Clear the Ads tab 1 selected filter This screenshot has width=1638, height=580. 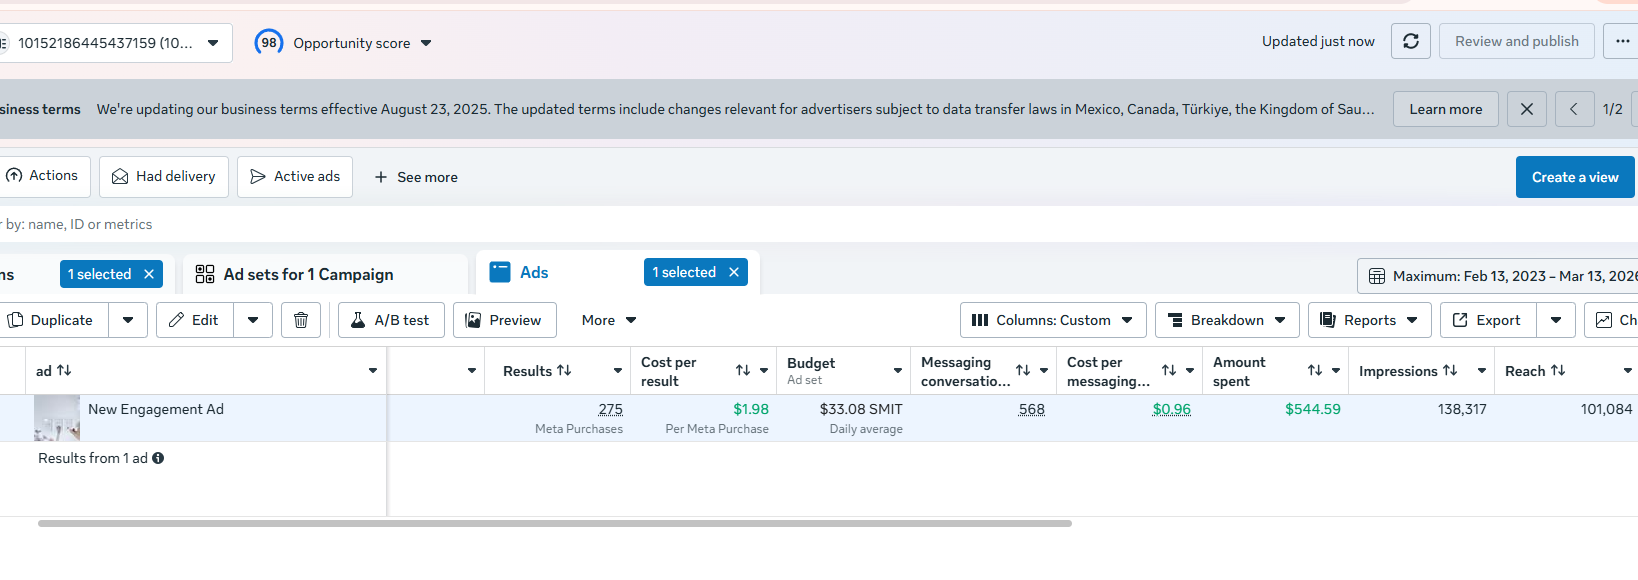(x=734, y=272)
